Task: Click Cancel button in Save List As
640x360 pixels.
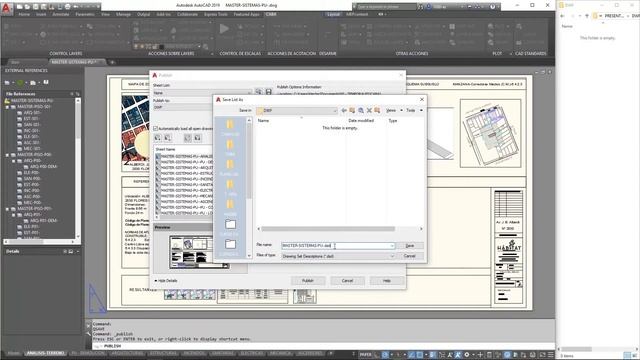Action: pyautogui.click(x=410, y=256)
